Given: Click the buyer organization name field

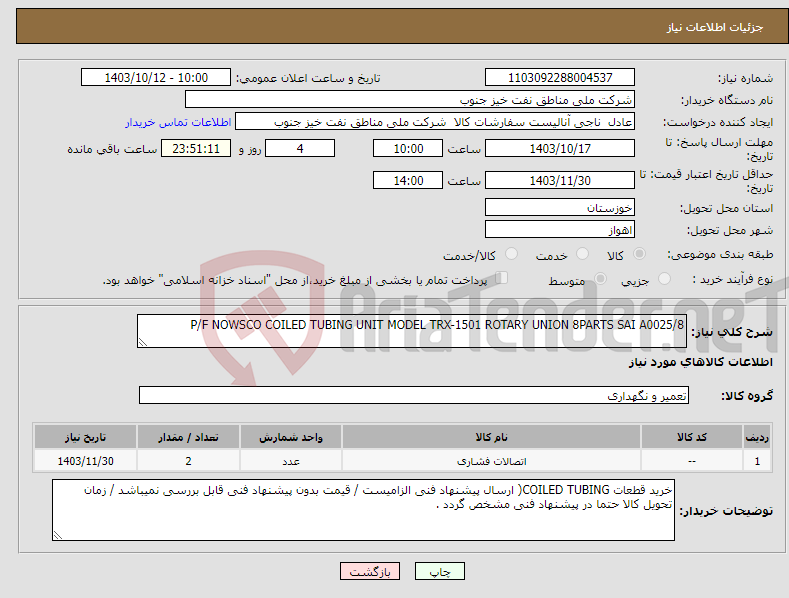Looking at the screenshot, I should 410,100.
